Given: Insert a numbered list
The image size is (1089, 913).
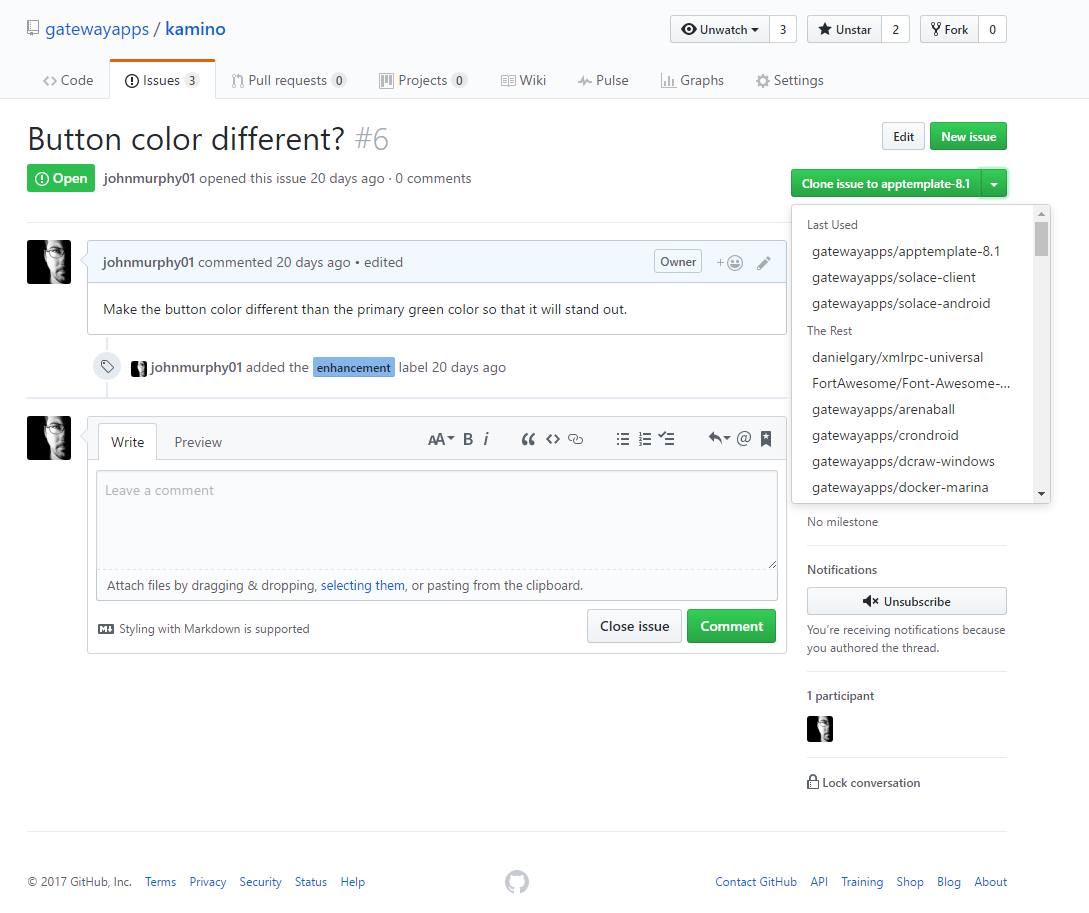Looking at the screenshot, I should (645, 439).
